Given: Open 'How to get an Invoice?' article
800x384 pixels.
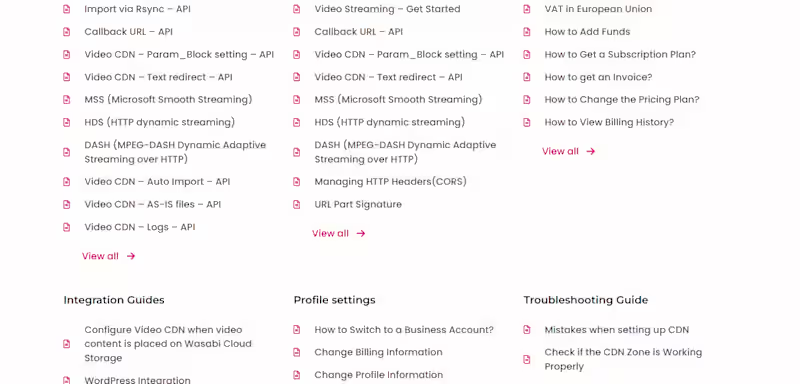Looking at the screenshot, I should [x=598, y=77].
